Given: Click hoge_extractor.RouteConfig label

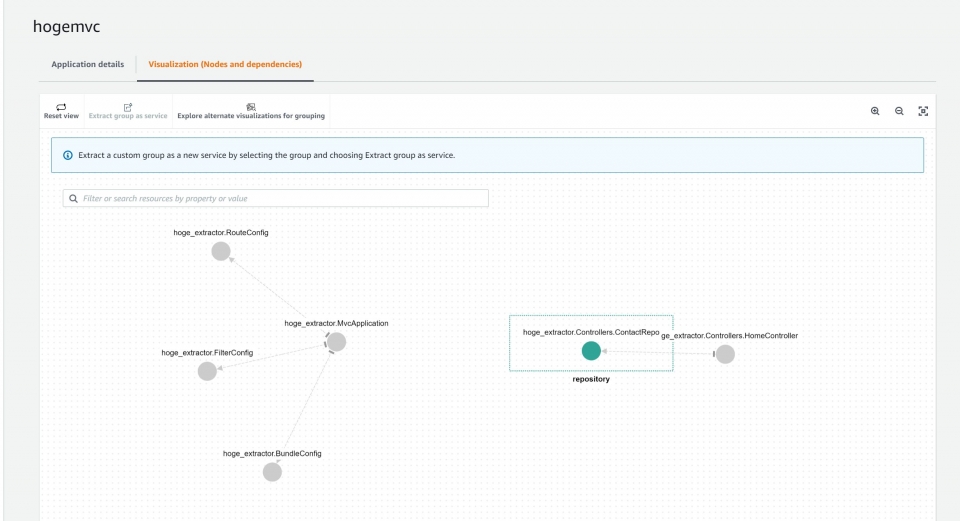Looking at the screenshot, I should click(221, 233).
